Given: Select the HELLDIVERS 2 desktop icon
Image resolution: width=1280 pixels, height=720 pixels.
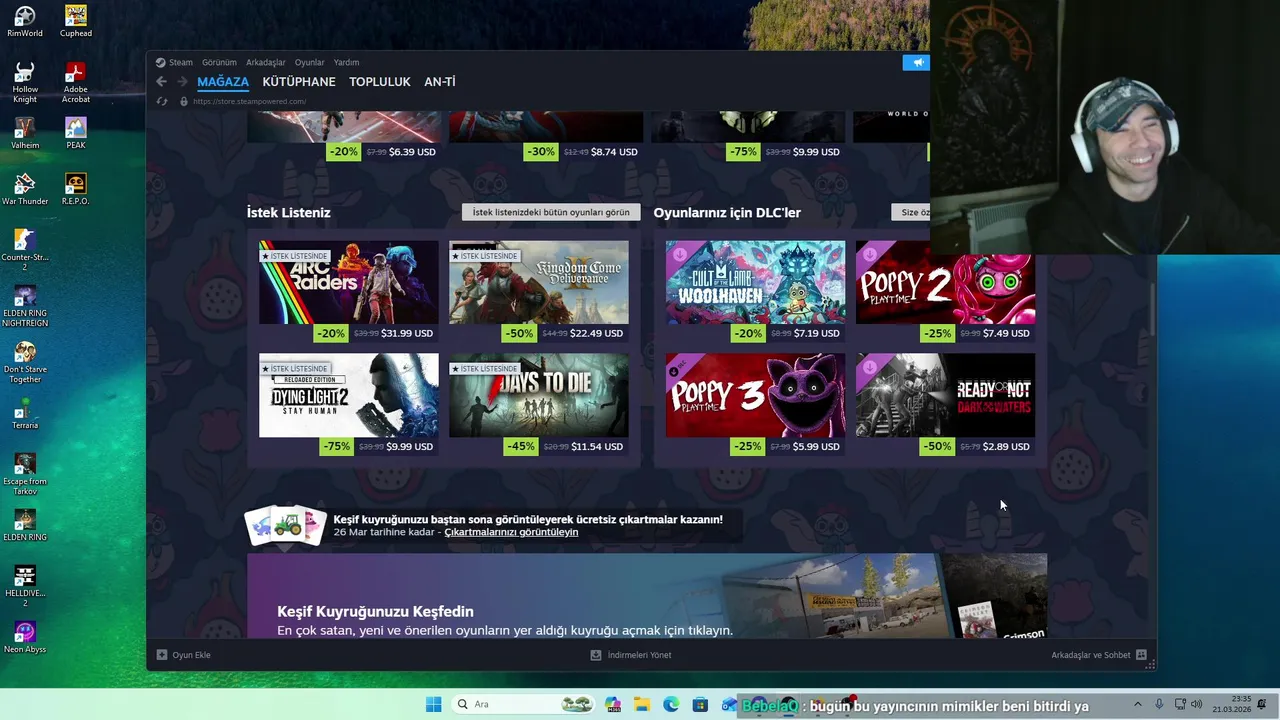Looking at the screenshot, I should [25, 586].
